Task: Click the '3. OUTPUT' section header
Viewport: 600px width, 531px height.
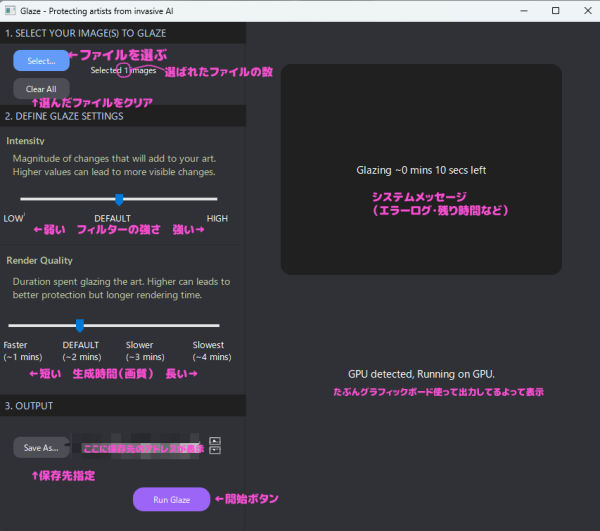Action: point(29,406)
